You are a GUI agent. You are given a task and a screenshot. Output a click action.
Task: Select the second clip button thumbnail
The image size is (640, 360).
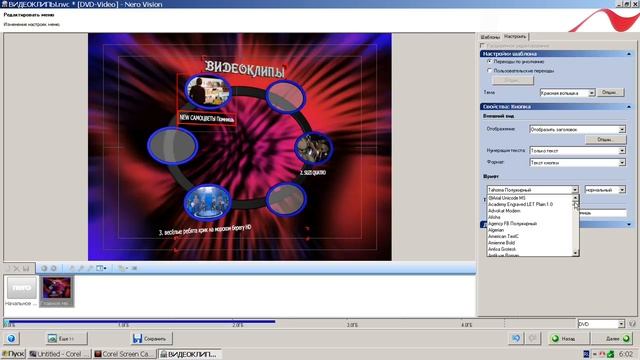(313, 148)
